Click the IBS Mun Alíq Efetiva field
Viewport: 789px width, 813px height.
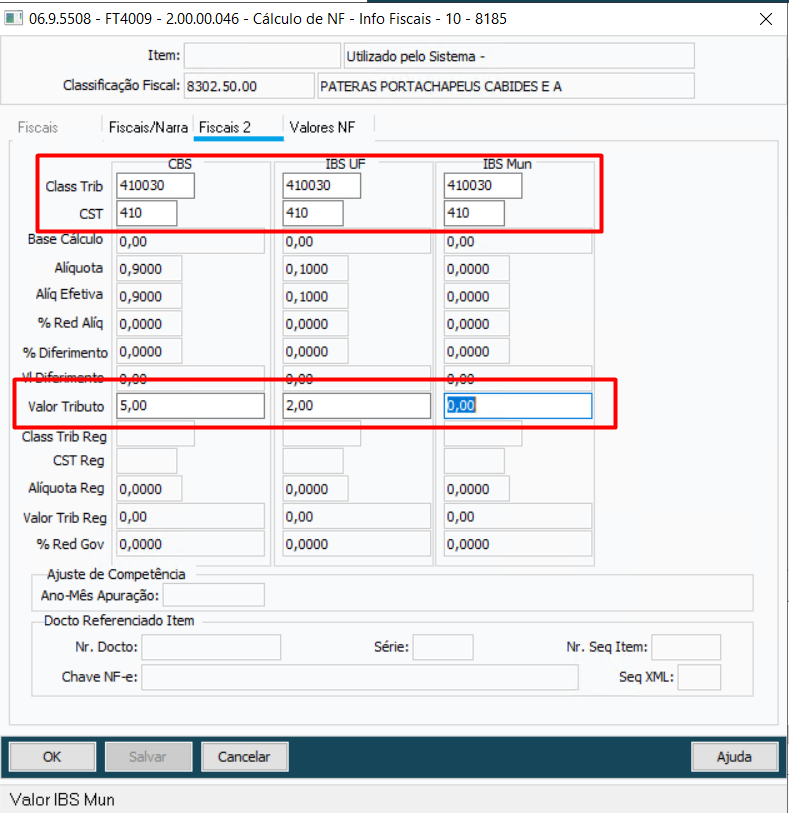pos(476,296)
